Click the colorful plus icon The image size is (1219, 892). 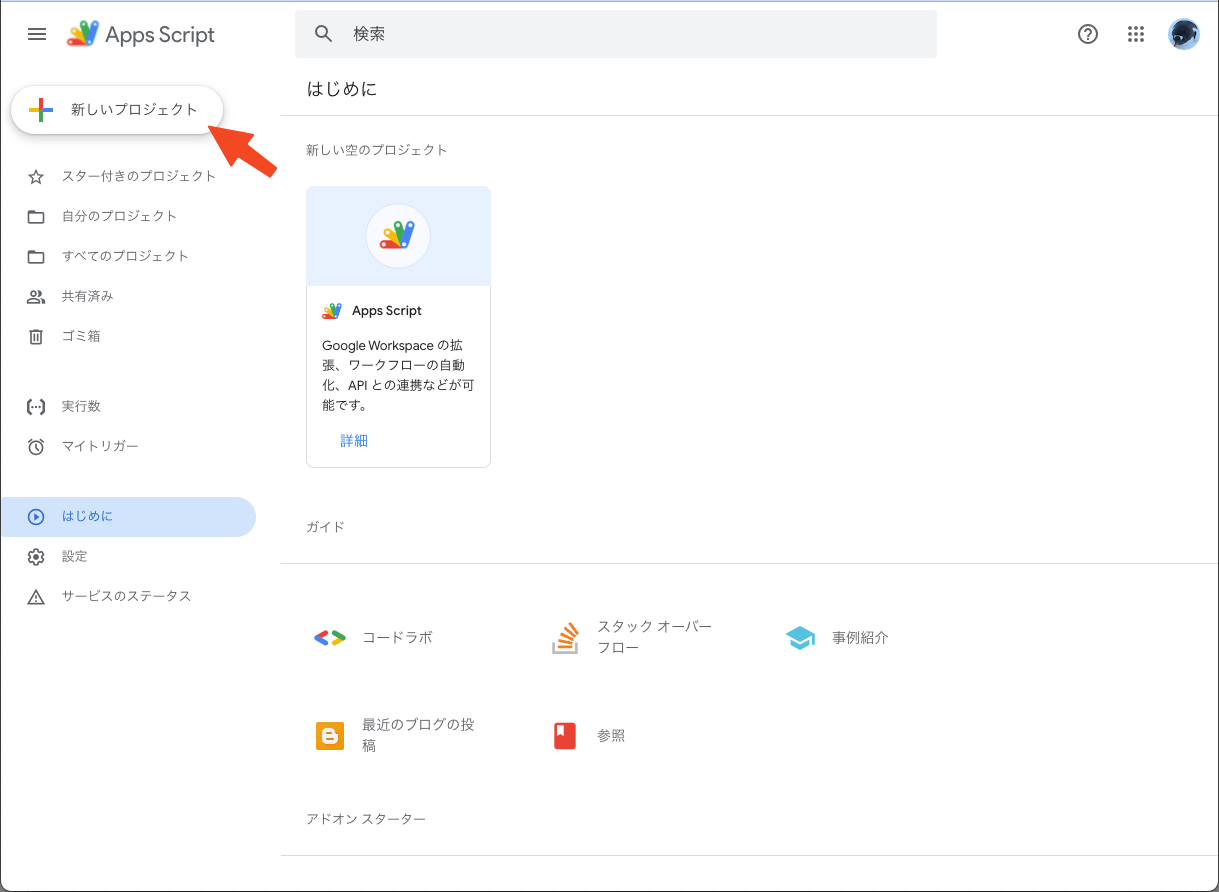[x=41, y=110]
